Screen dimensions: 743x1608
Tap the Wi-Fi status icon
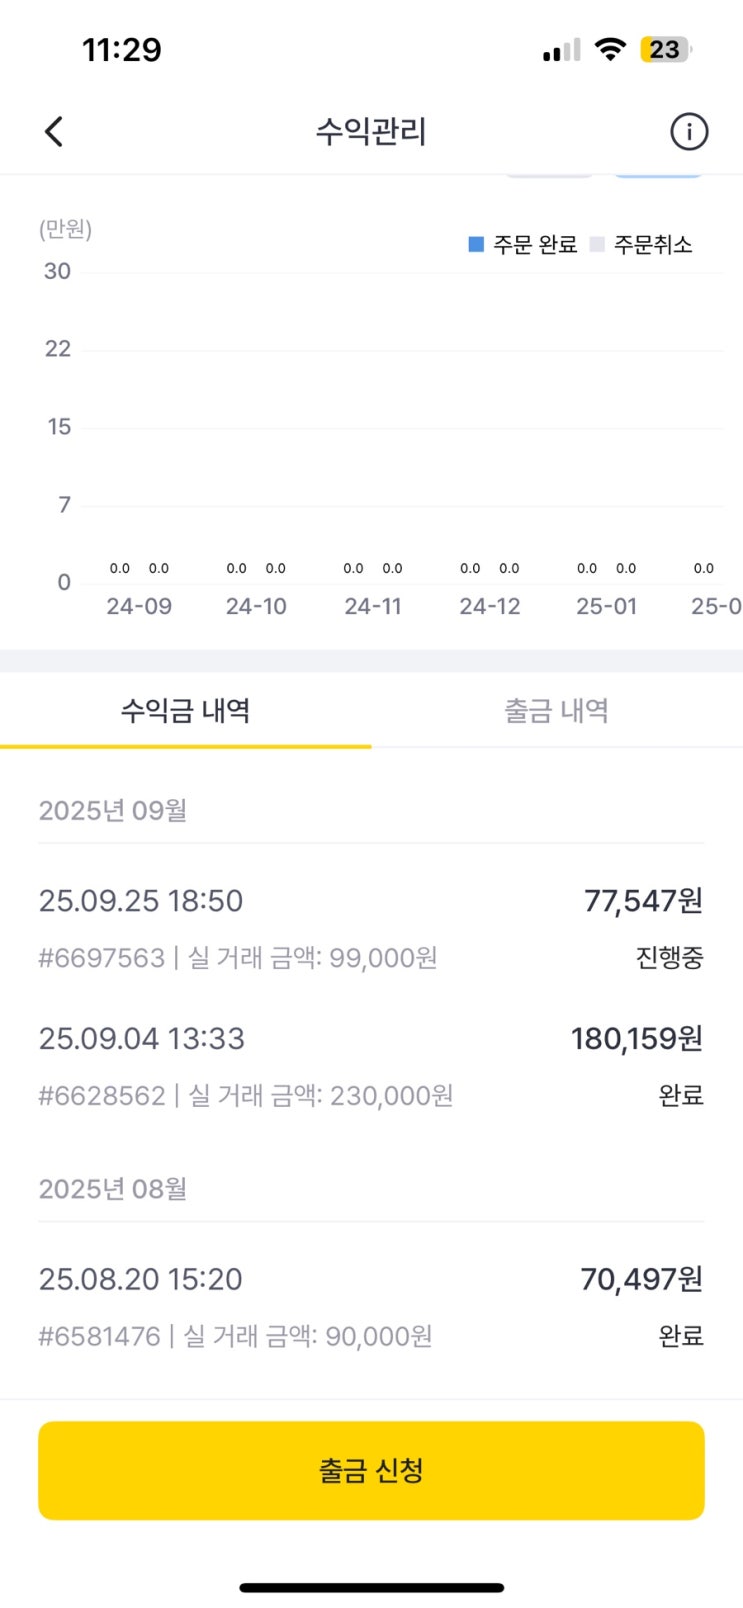click(609, 49)
